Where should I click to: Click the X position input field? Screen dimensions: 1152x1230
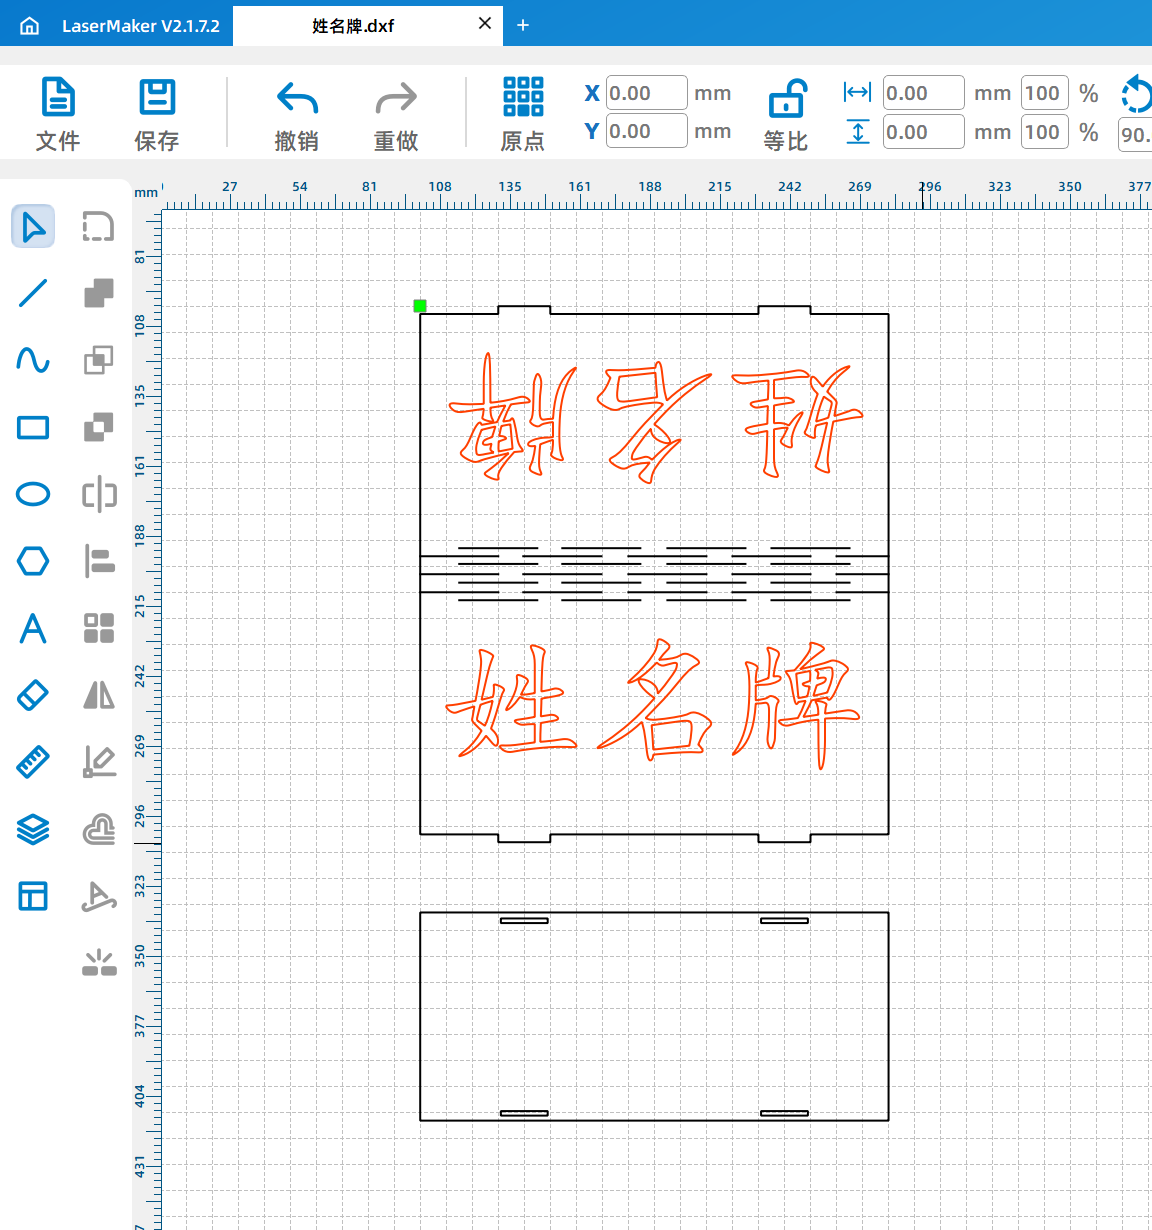pos(646,93)
